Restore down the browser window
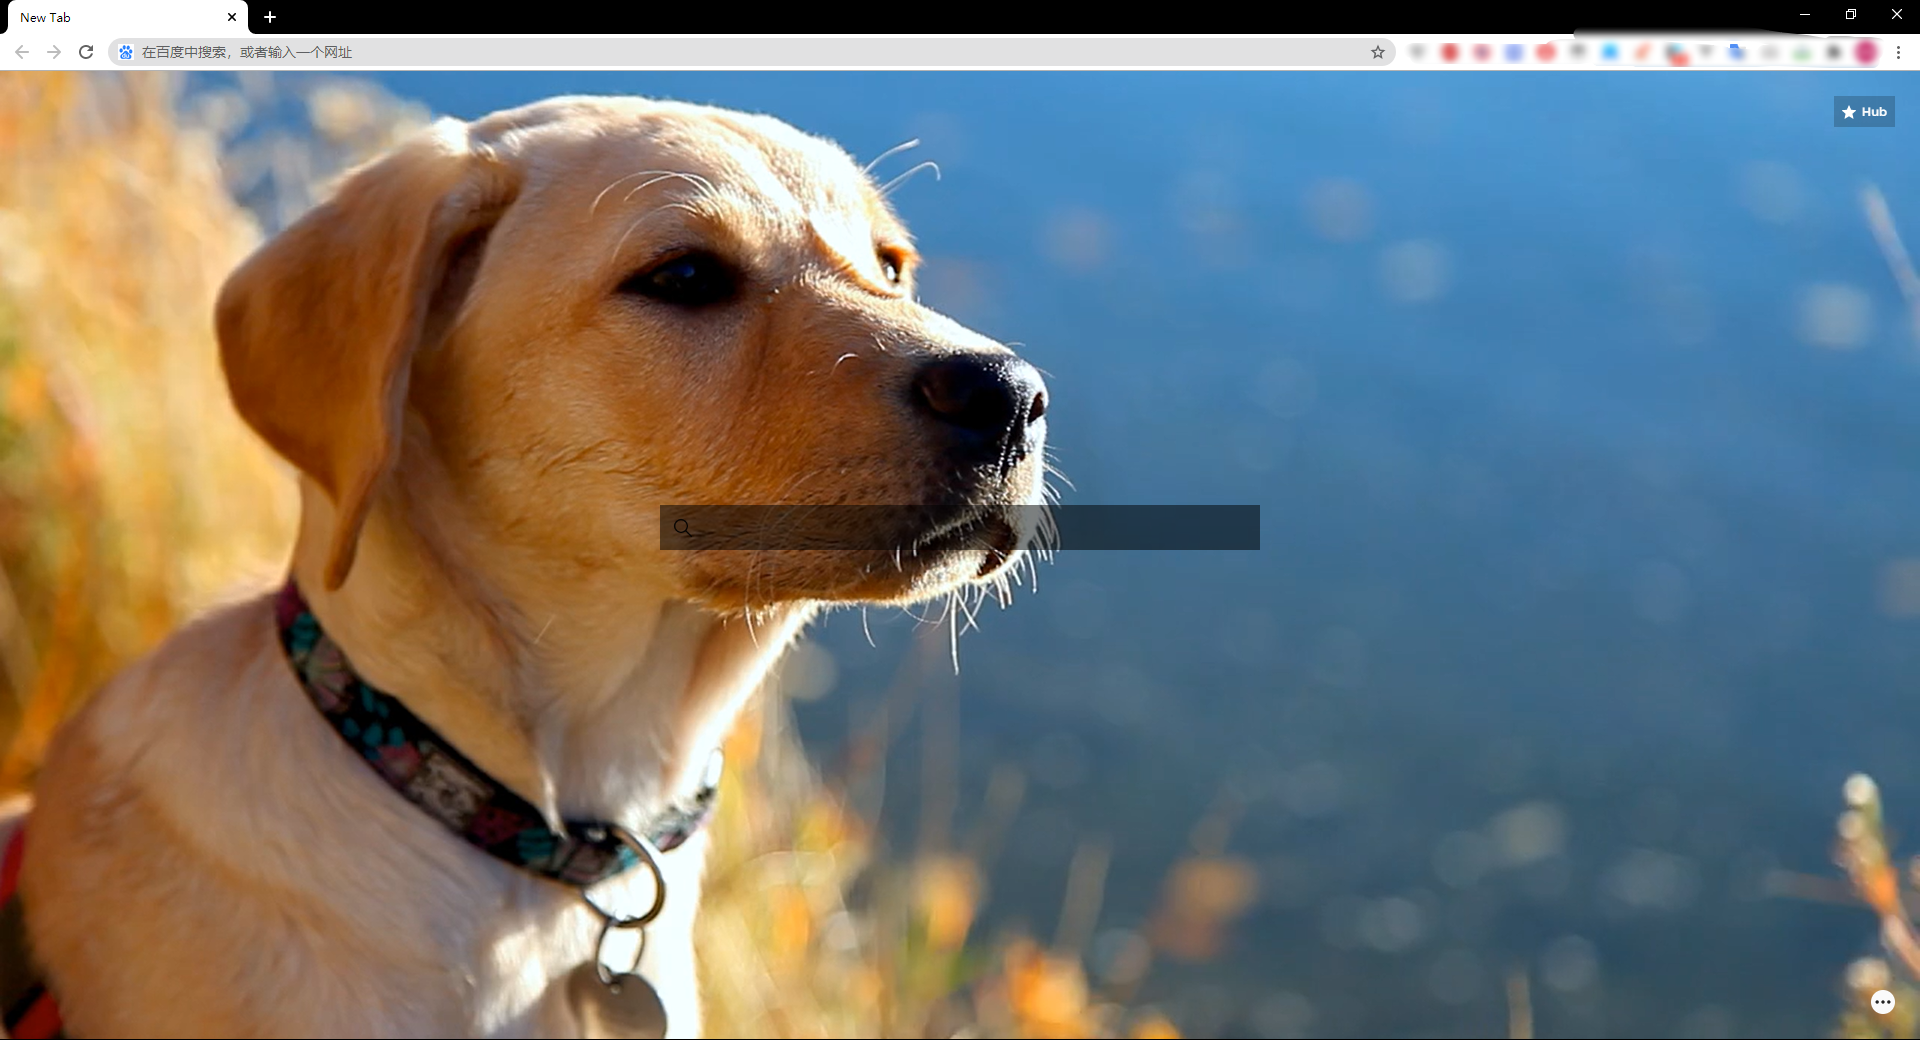Image resolution: width=1920 pixels, height=1040 pixels. [x=1851, y=15]
